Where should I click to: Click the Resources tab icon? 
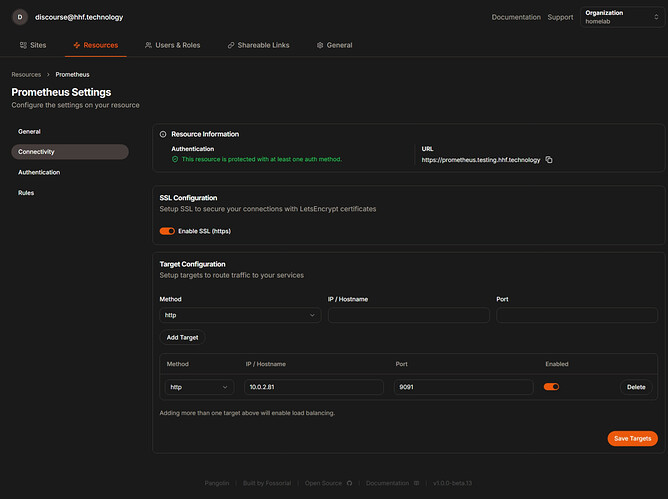pos(77,45)
